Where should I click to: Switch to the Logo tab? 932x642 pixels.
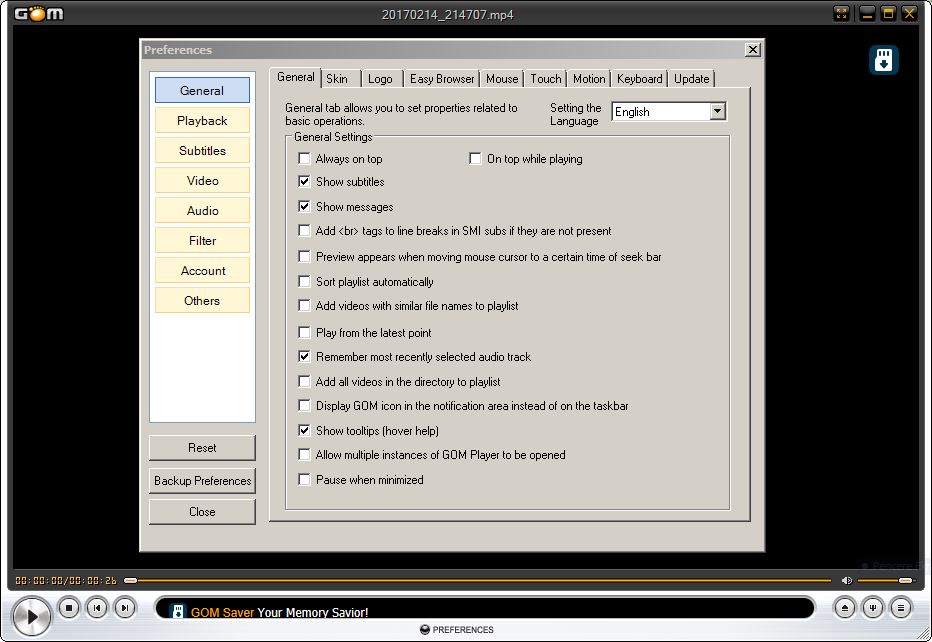click(x=382, y=78)
